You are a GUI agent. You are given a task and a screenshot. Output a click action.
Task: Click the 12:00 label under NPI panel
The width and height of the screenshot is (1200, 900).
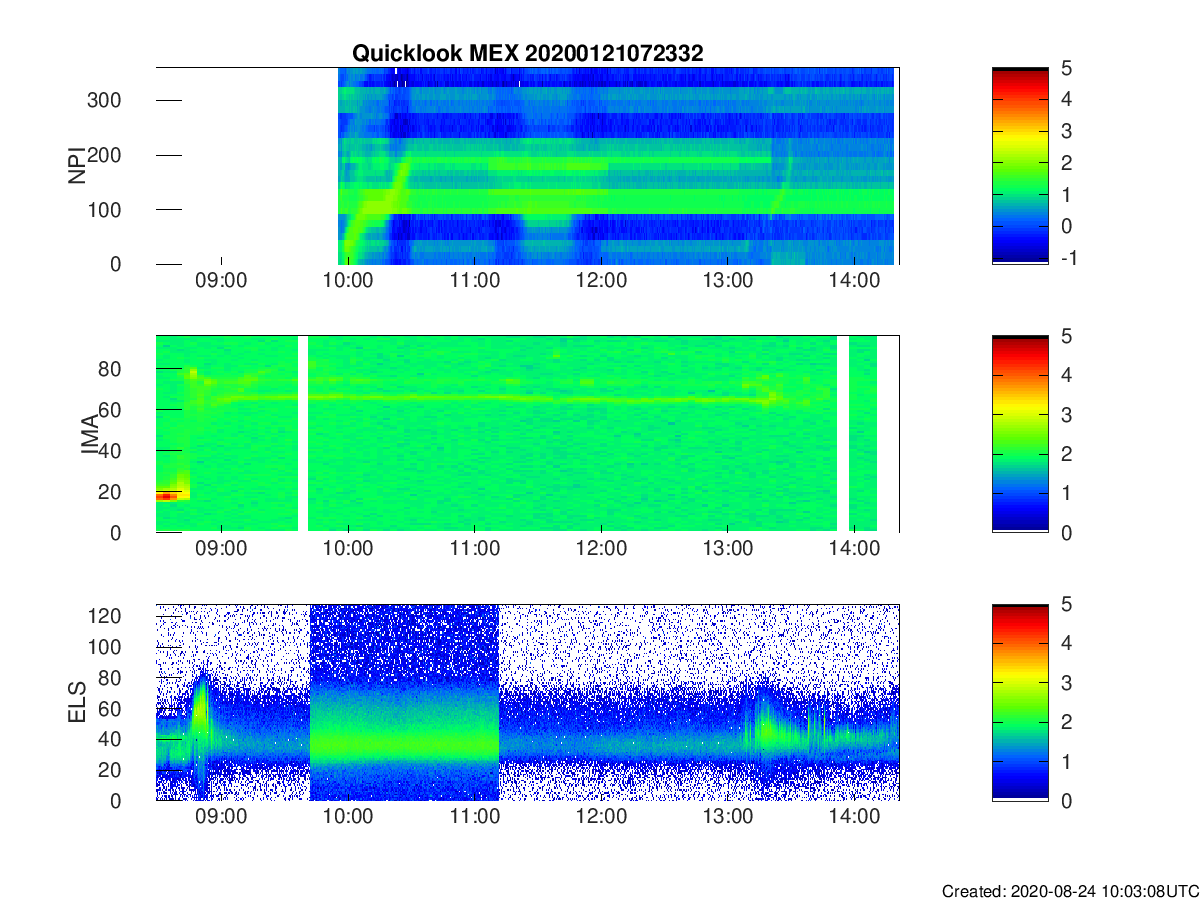[601, 281]
